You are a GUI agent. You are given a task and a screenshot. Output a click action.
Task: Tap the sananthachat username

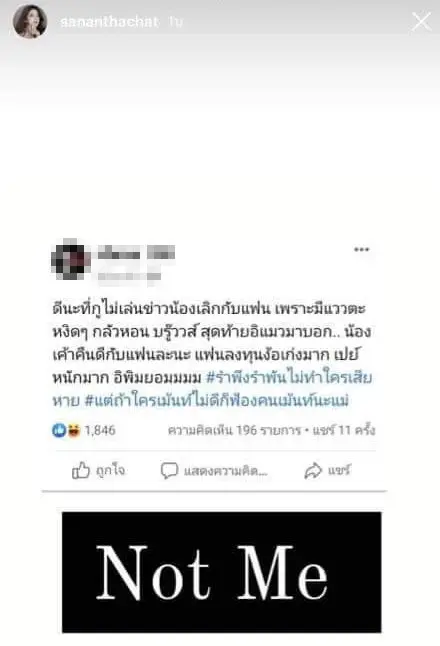coord(110,21)
